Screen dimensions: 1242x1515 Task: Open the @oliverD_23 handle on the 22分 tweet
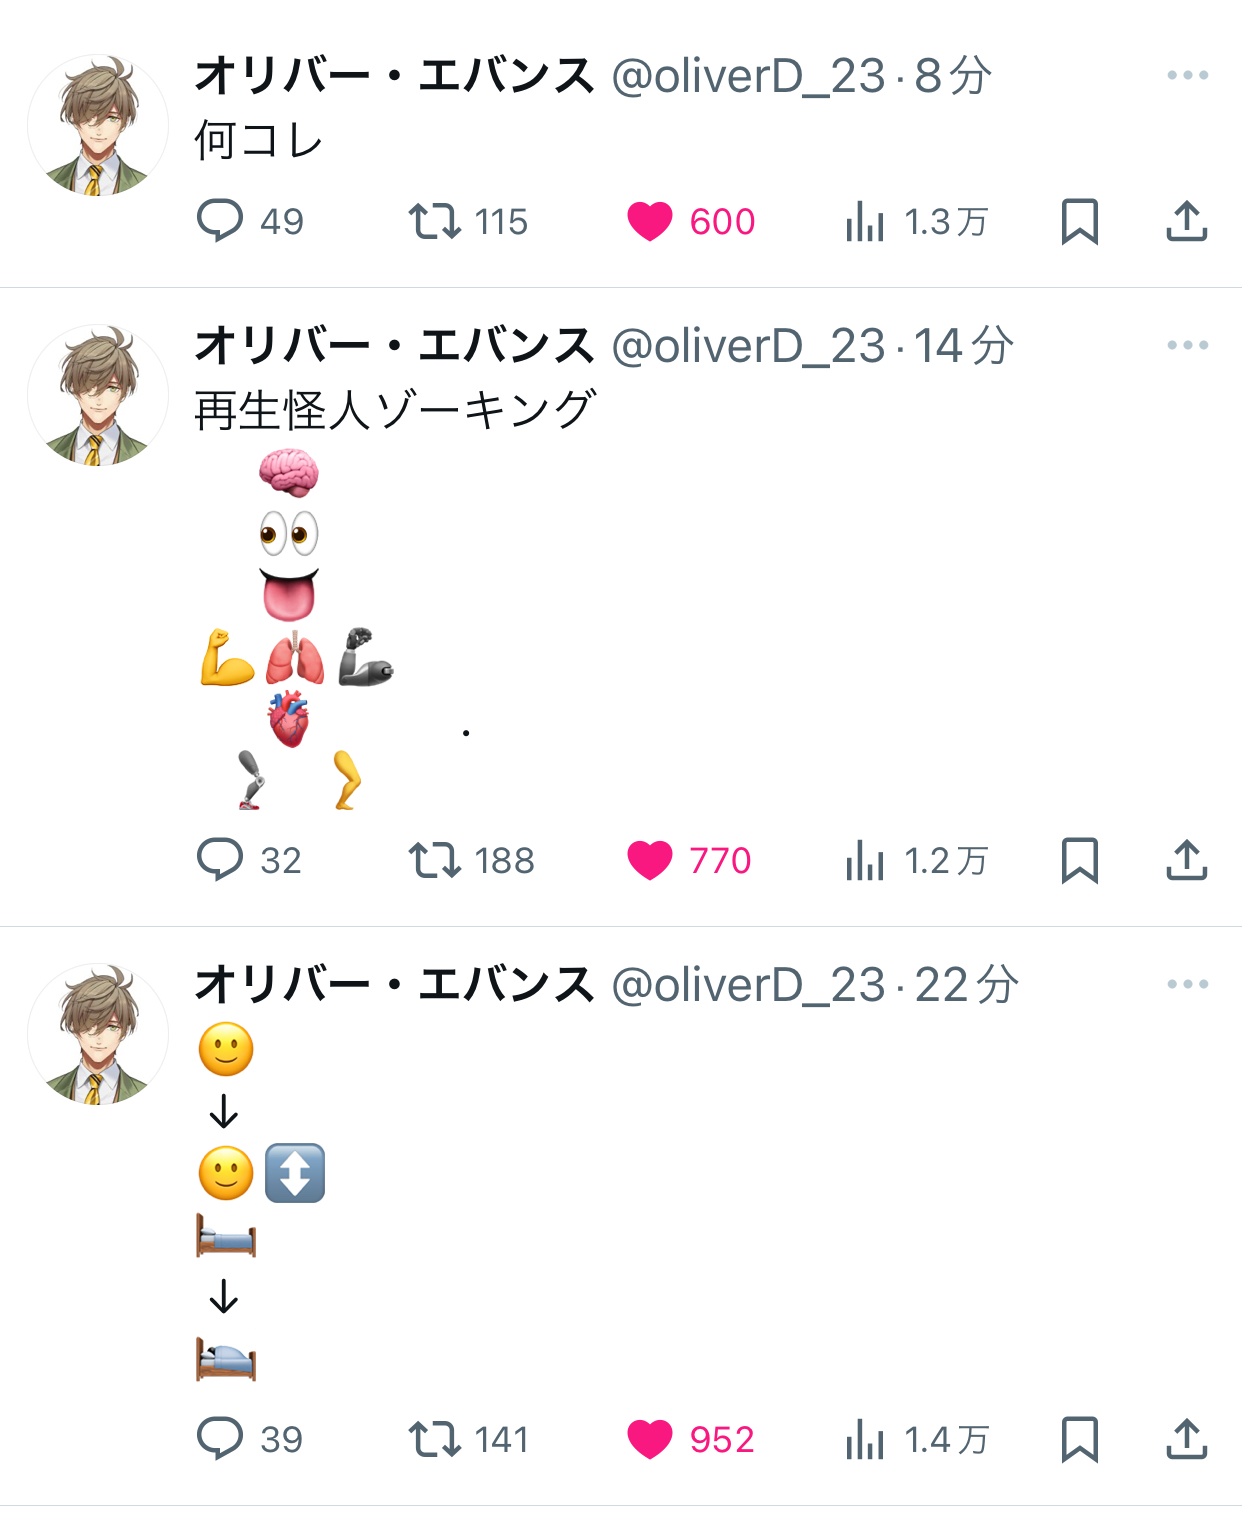(748, 985)
